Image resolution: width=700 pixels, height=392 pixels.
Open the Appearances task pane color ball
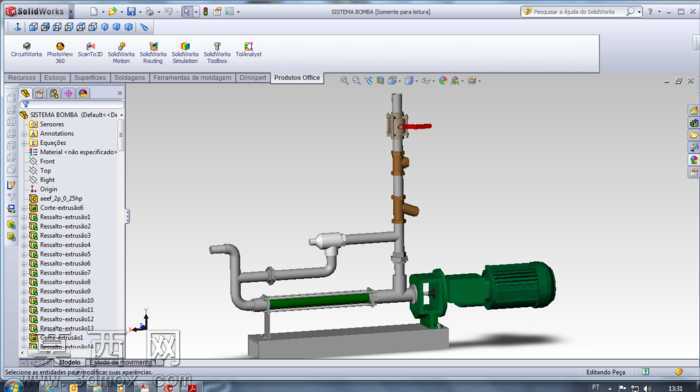[693, 159]
